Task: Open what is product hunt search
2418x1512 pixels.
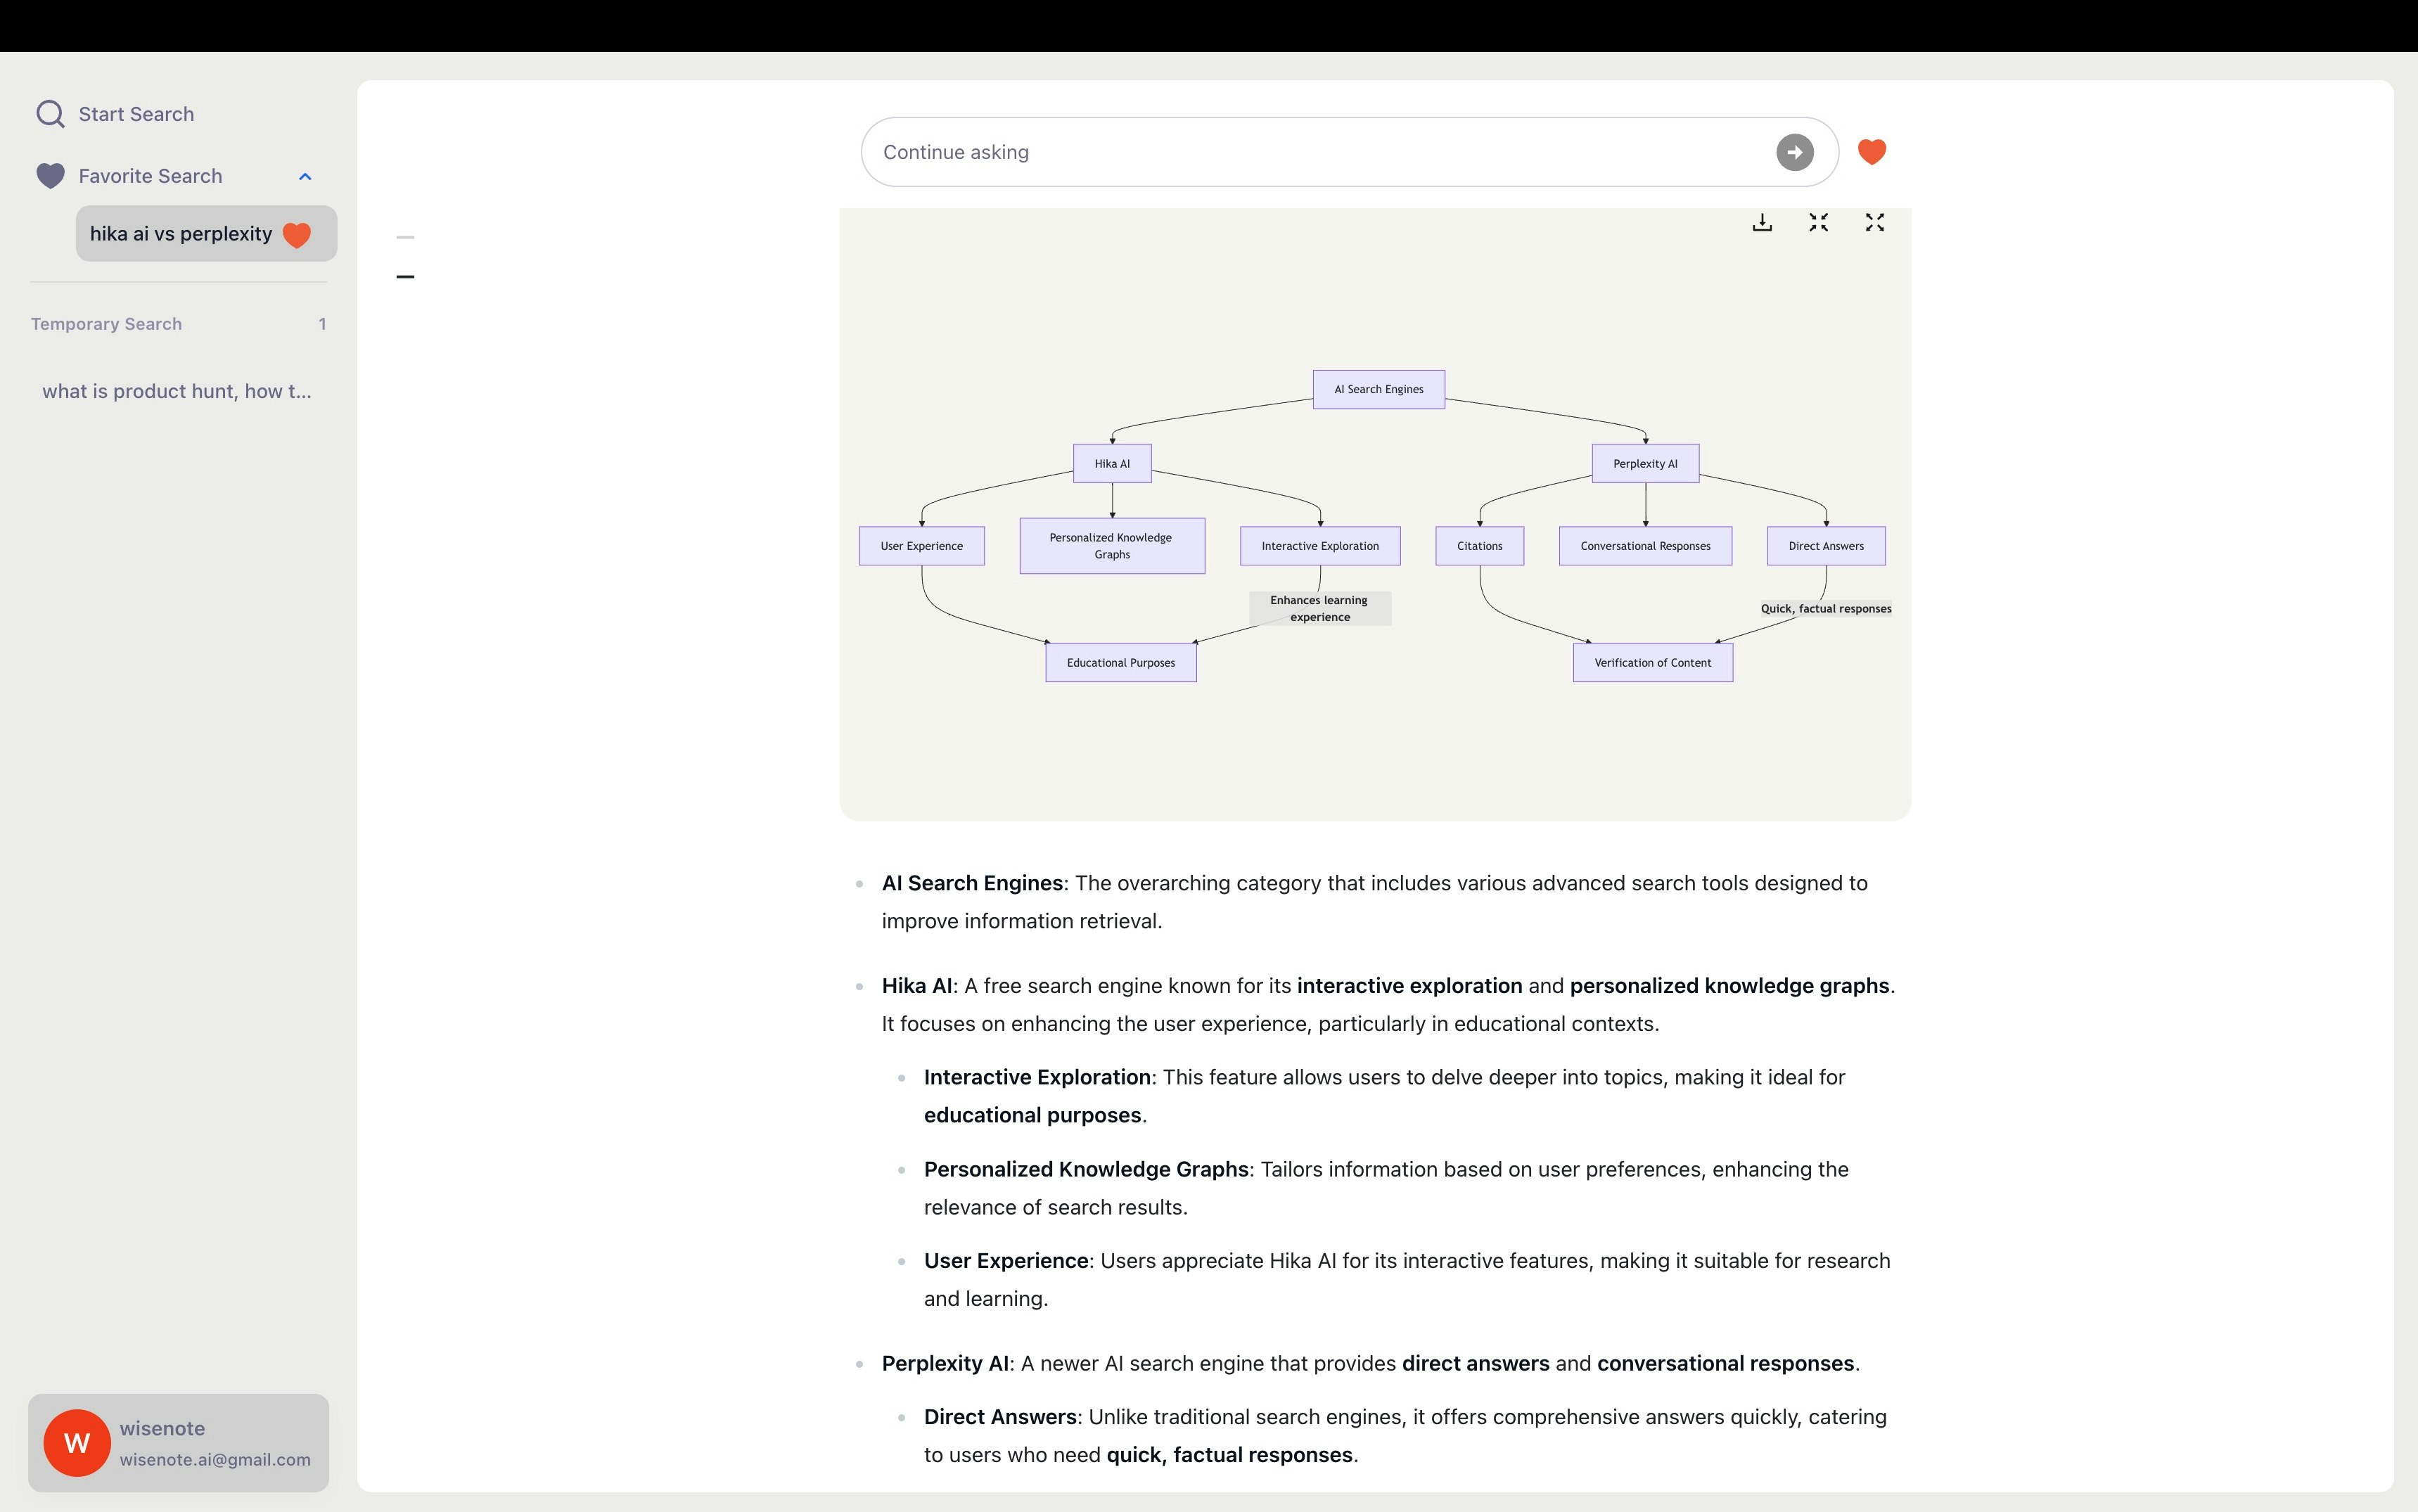Action: [177, 391]
